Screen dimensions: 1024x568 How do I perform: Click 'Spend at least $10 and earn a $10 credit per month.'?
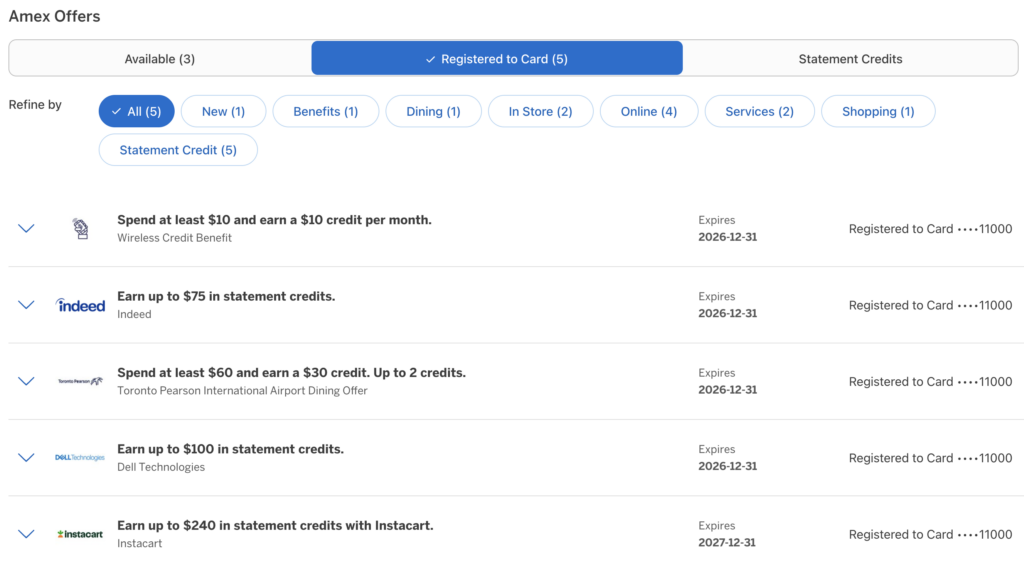pyautogui.click(x=274, y=220)
